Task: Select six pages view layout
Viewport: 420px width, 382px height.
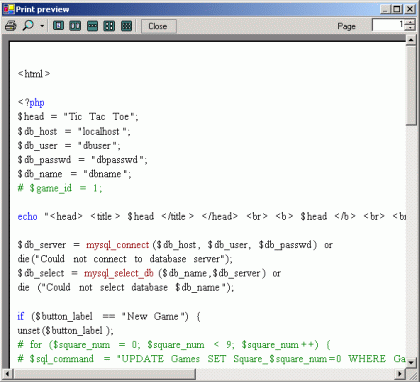Action: point(126,26)
